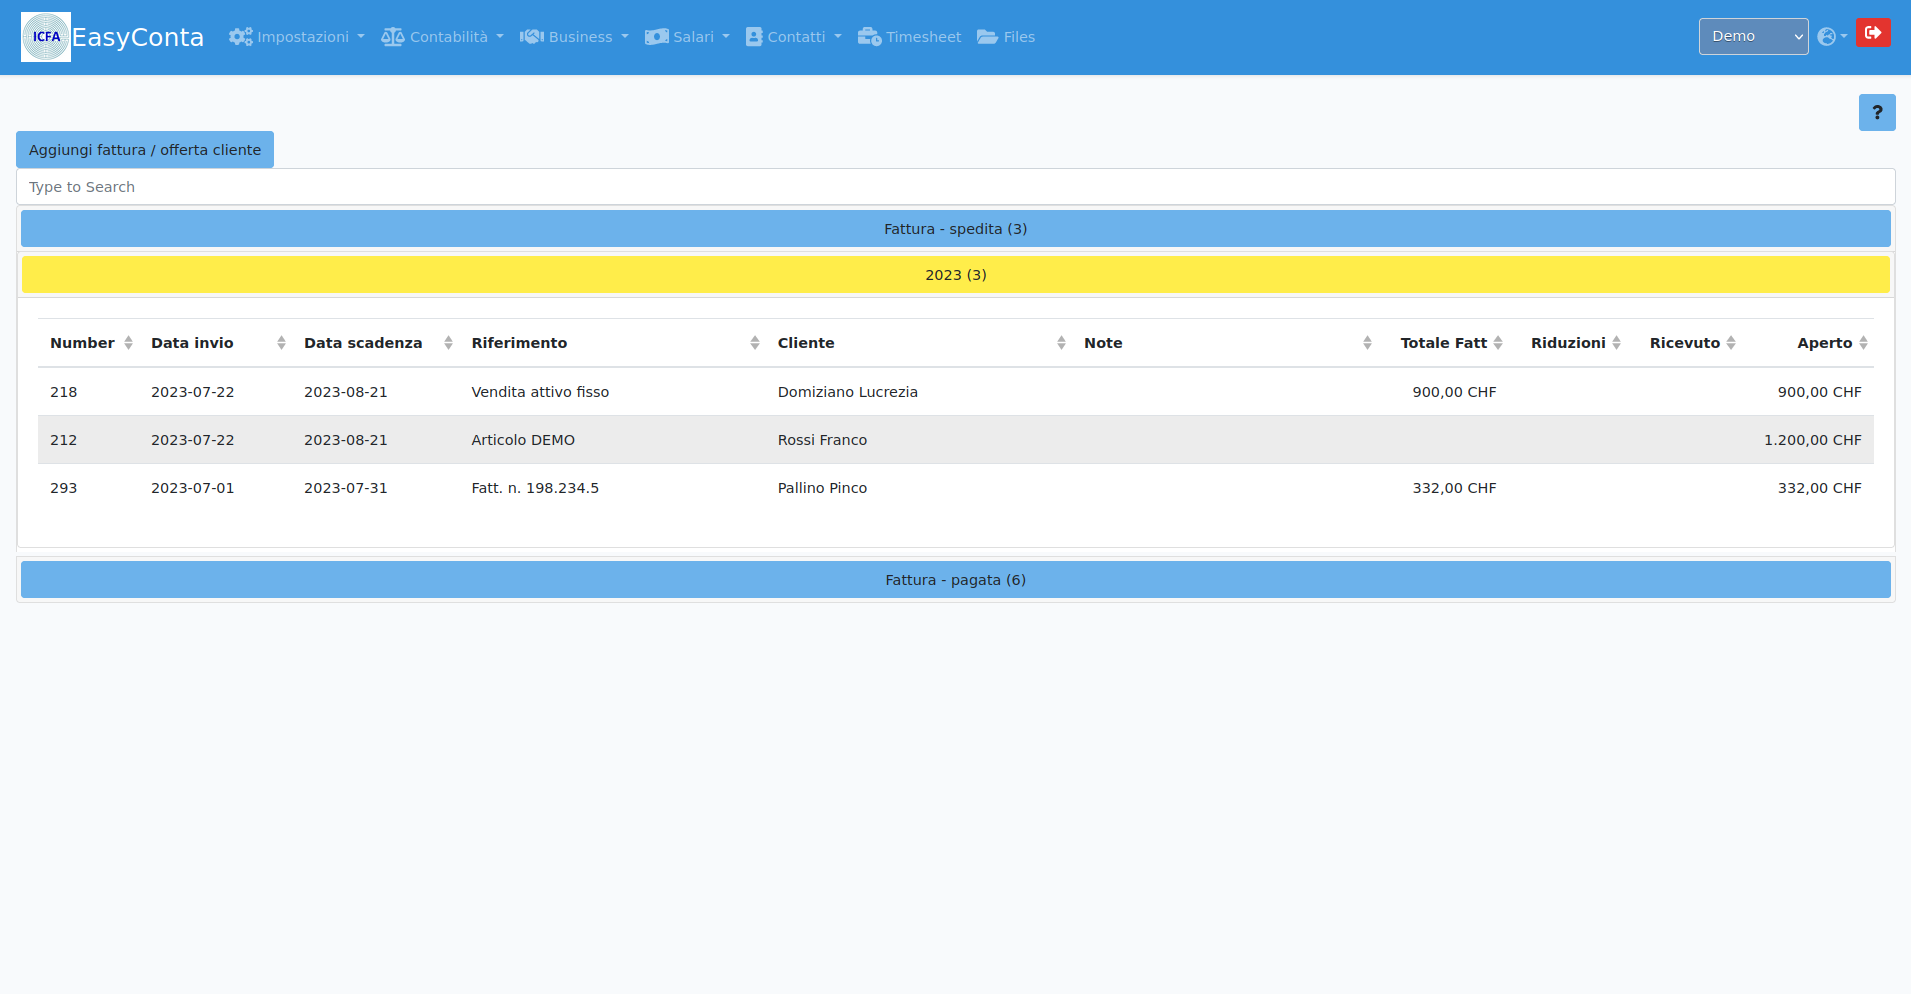
Task: Collapse the Fattura - spedita (3) section
Action: click(955, 229)
